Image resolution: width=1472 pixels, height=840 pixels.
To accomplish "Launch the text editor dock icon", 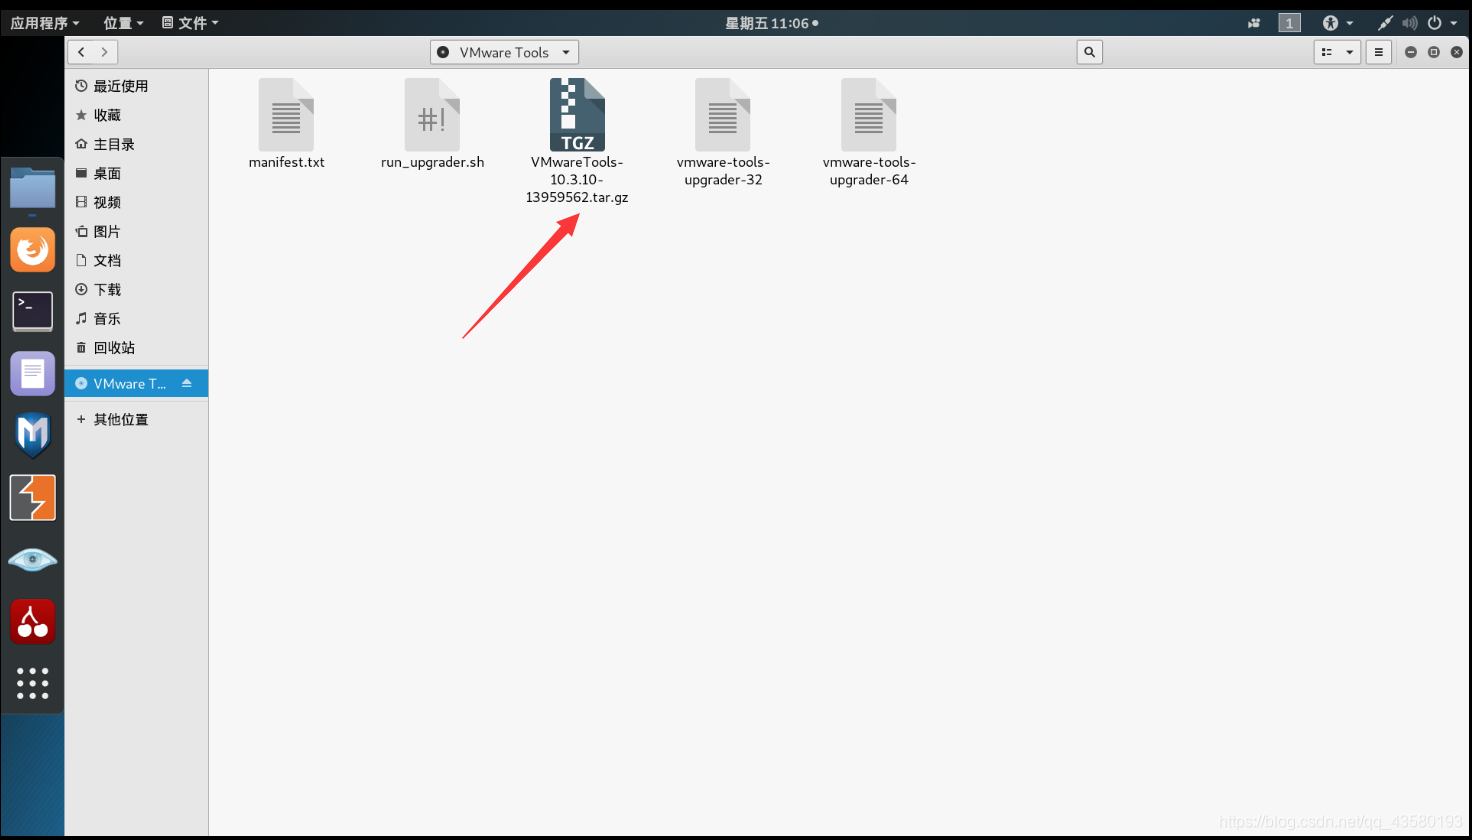I will coord(33,374).
